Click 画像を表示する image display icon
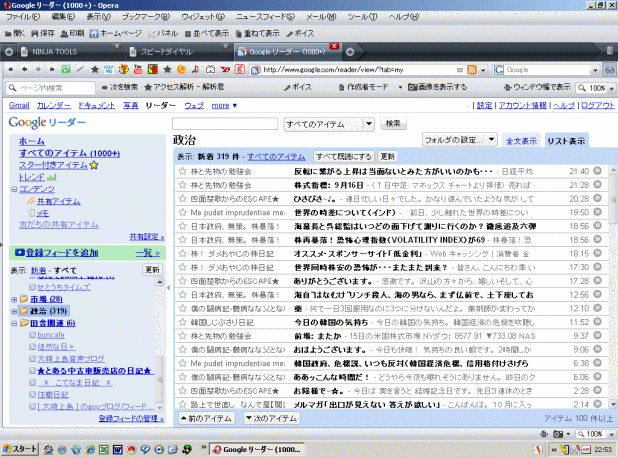Image resolution: width=618 pixels, height=458 pixels. click(x=413, y=87)
